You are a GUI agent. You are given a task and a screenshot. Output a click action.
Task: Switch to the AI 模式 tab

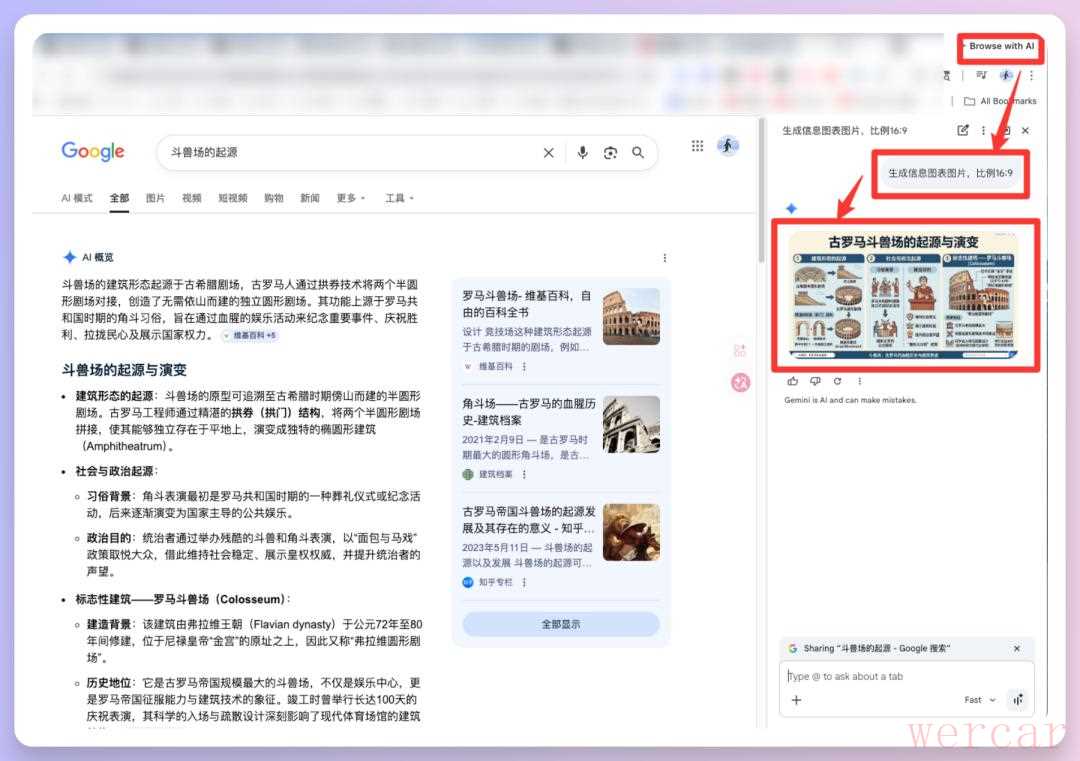point(77,198)
